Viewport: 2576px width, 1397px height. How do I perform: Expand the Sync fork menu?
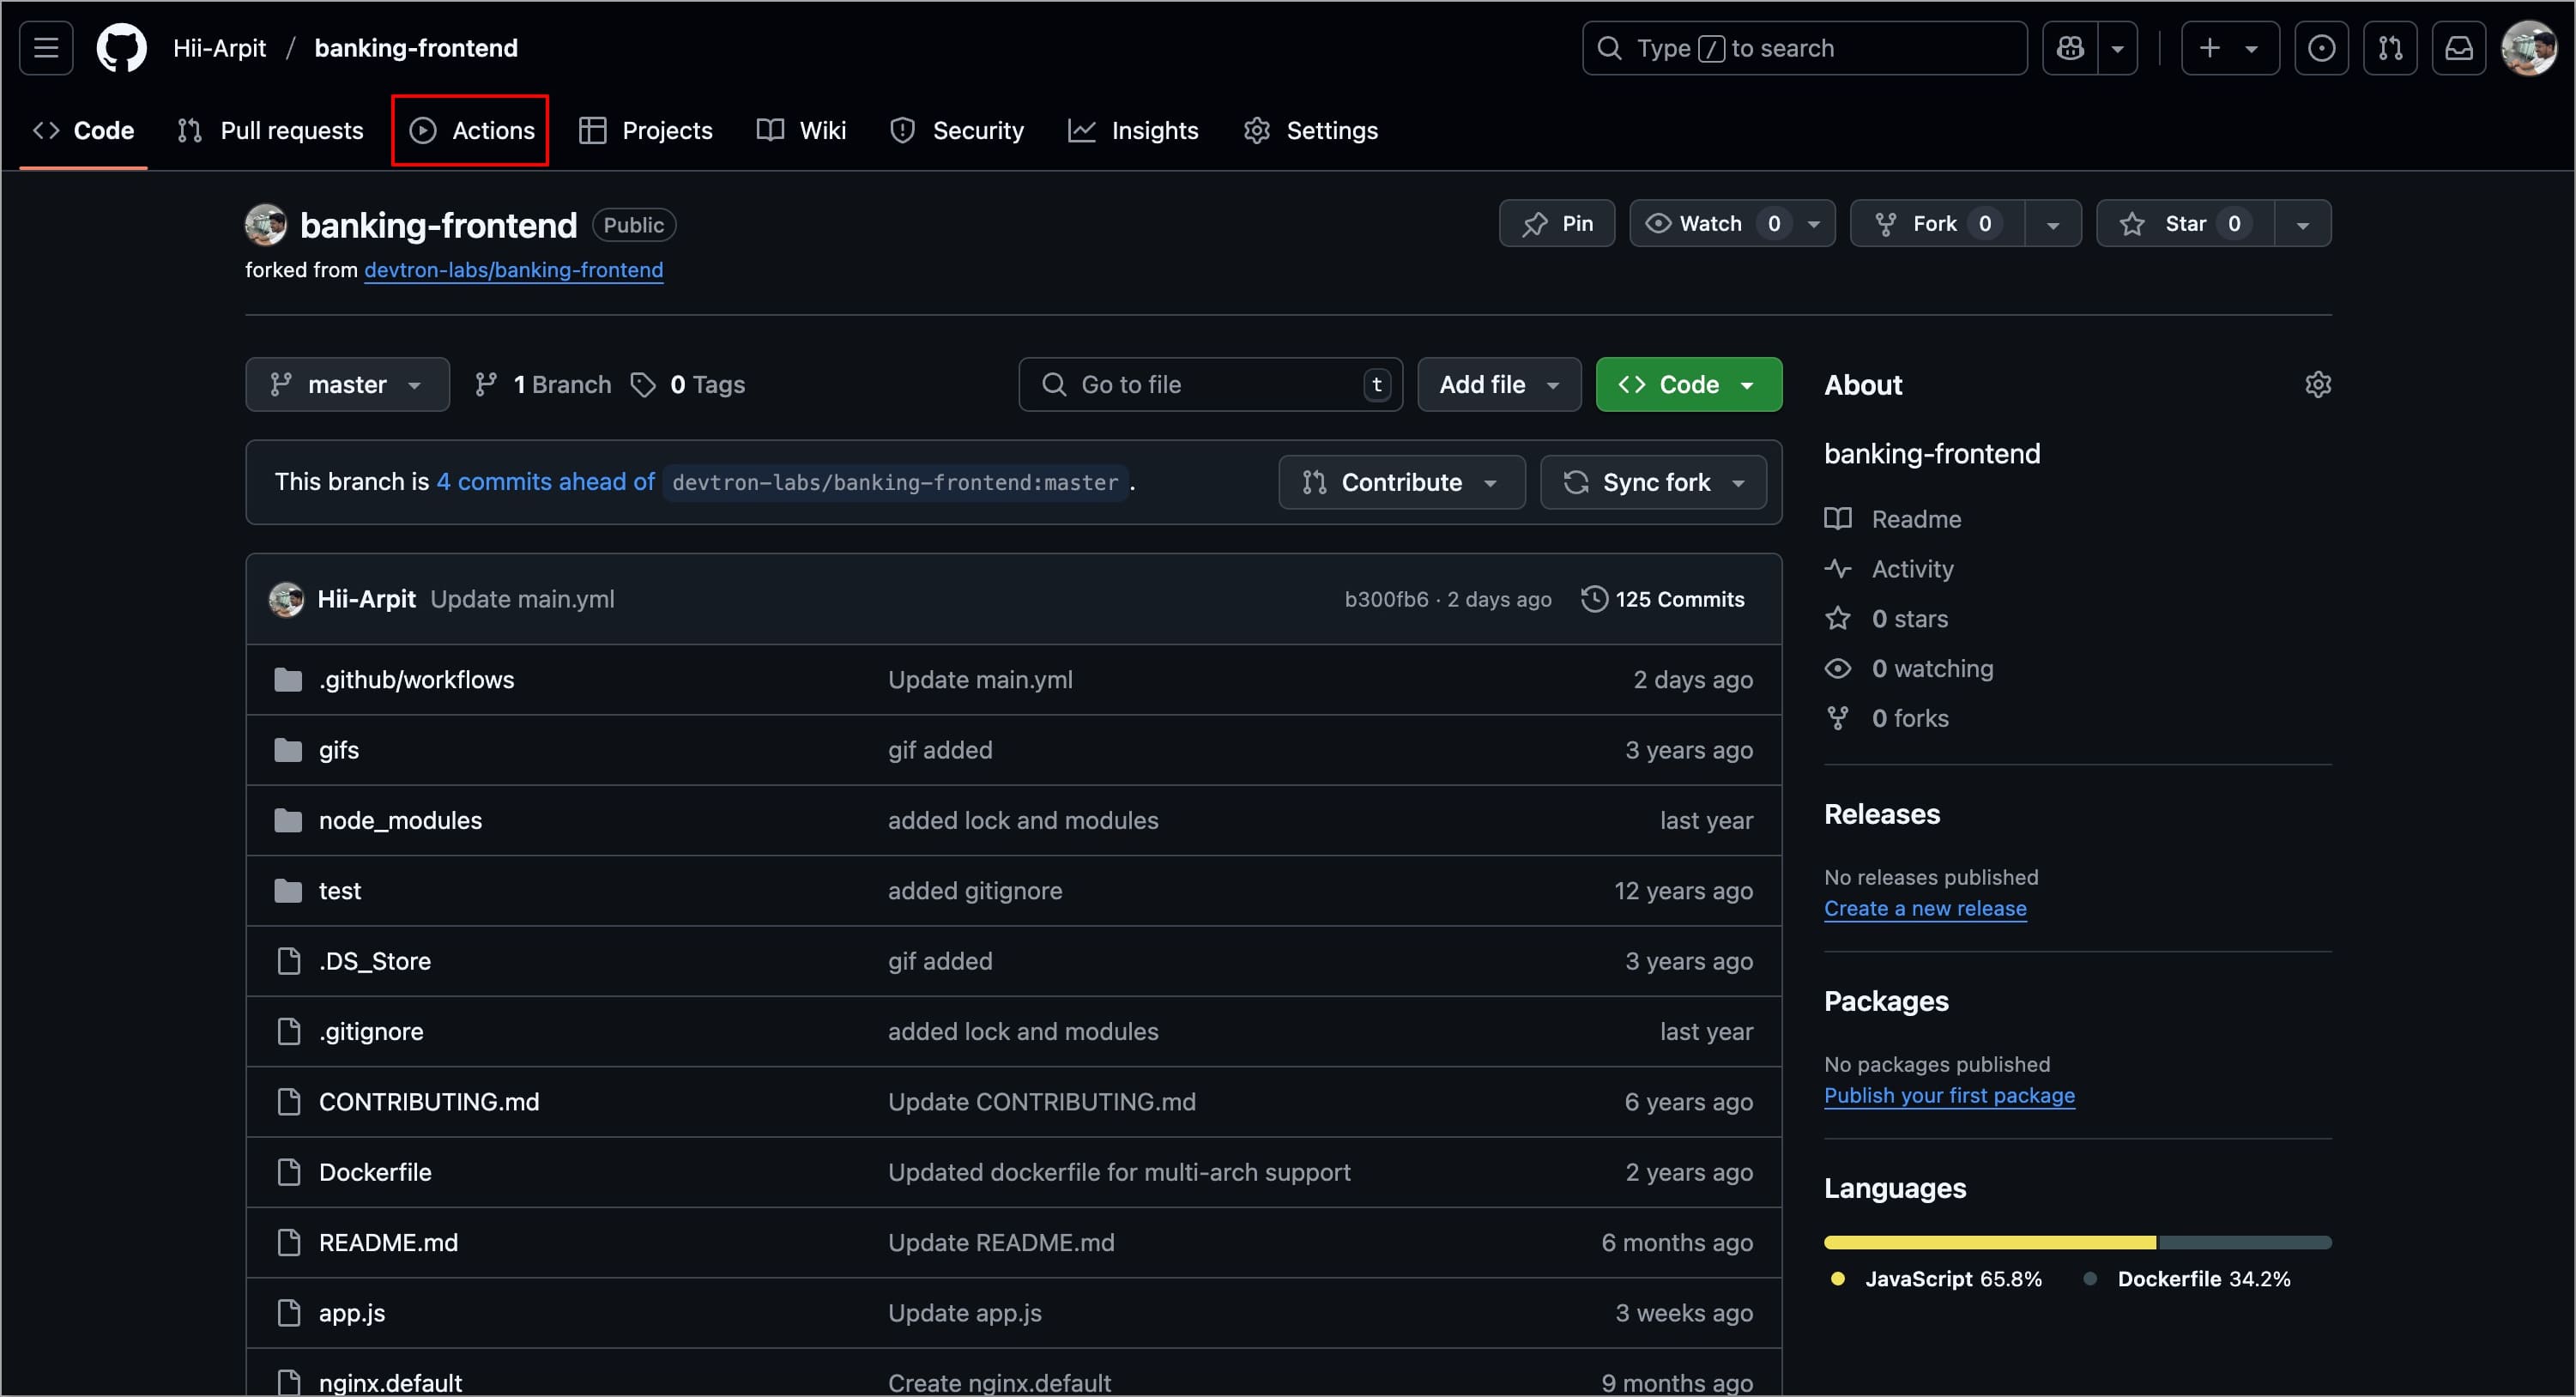1653,483
